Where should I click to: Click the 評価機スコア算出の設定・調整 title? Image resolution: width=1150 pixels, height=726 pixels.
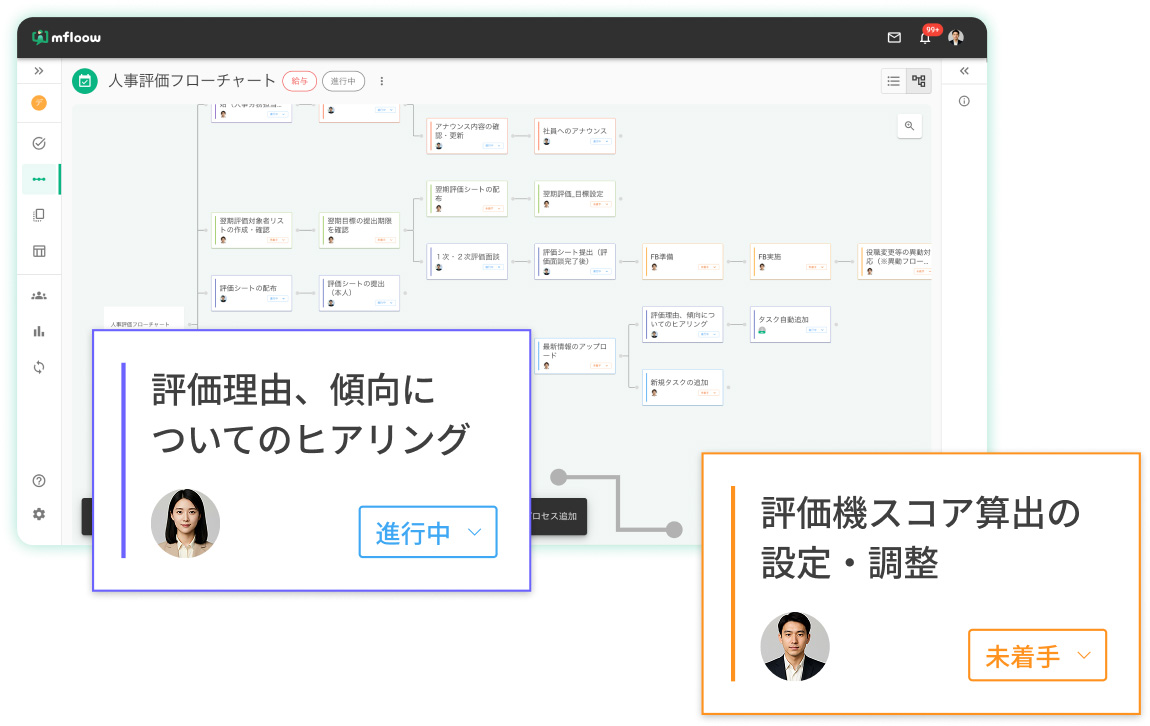[920, 538]
